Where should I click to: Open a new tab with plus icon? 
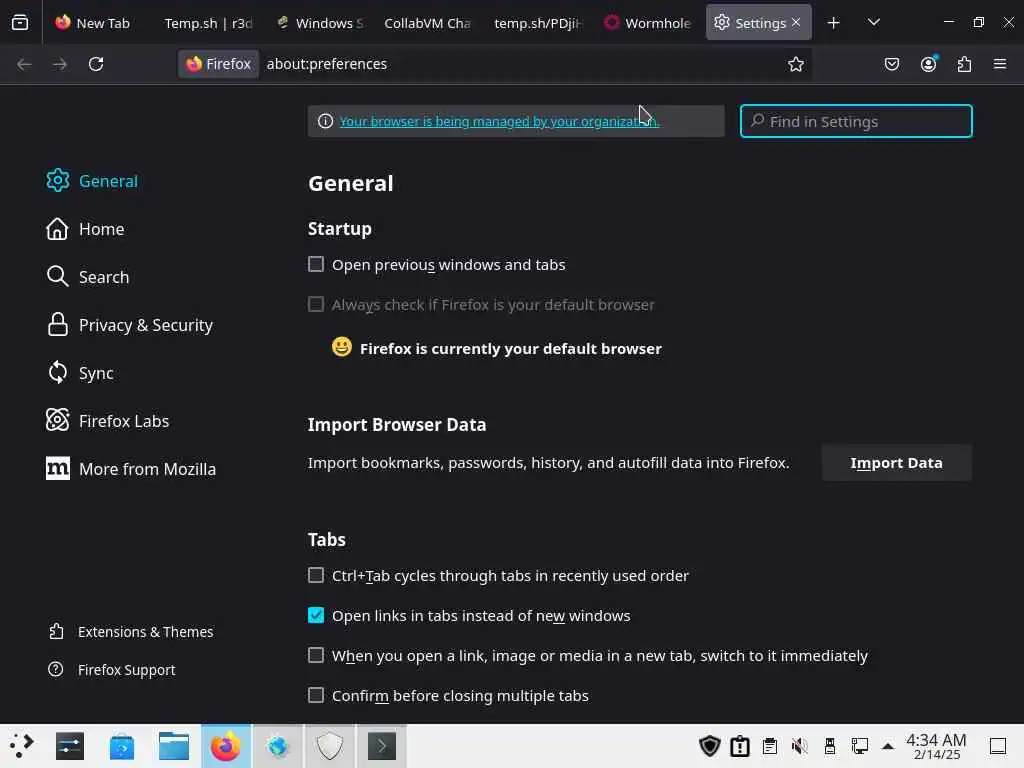coord(833,23)
